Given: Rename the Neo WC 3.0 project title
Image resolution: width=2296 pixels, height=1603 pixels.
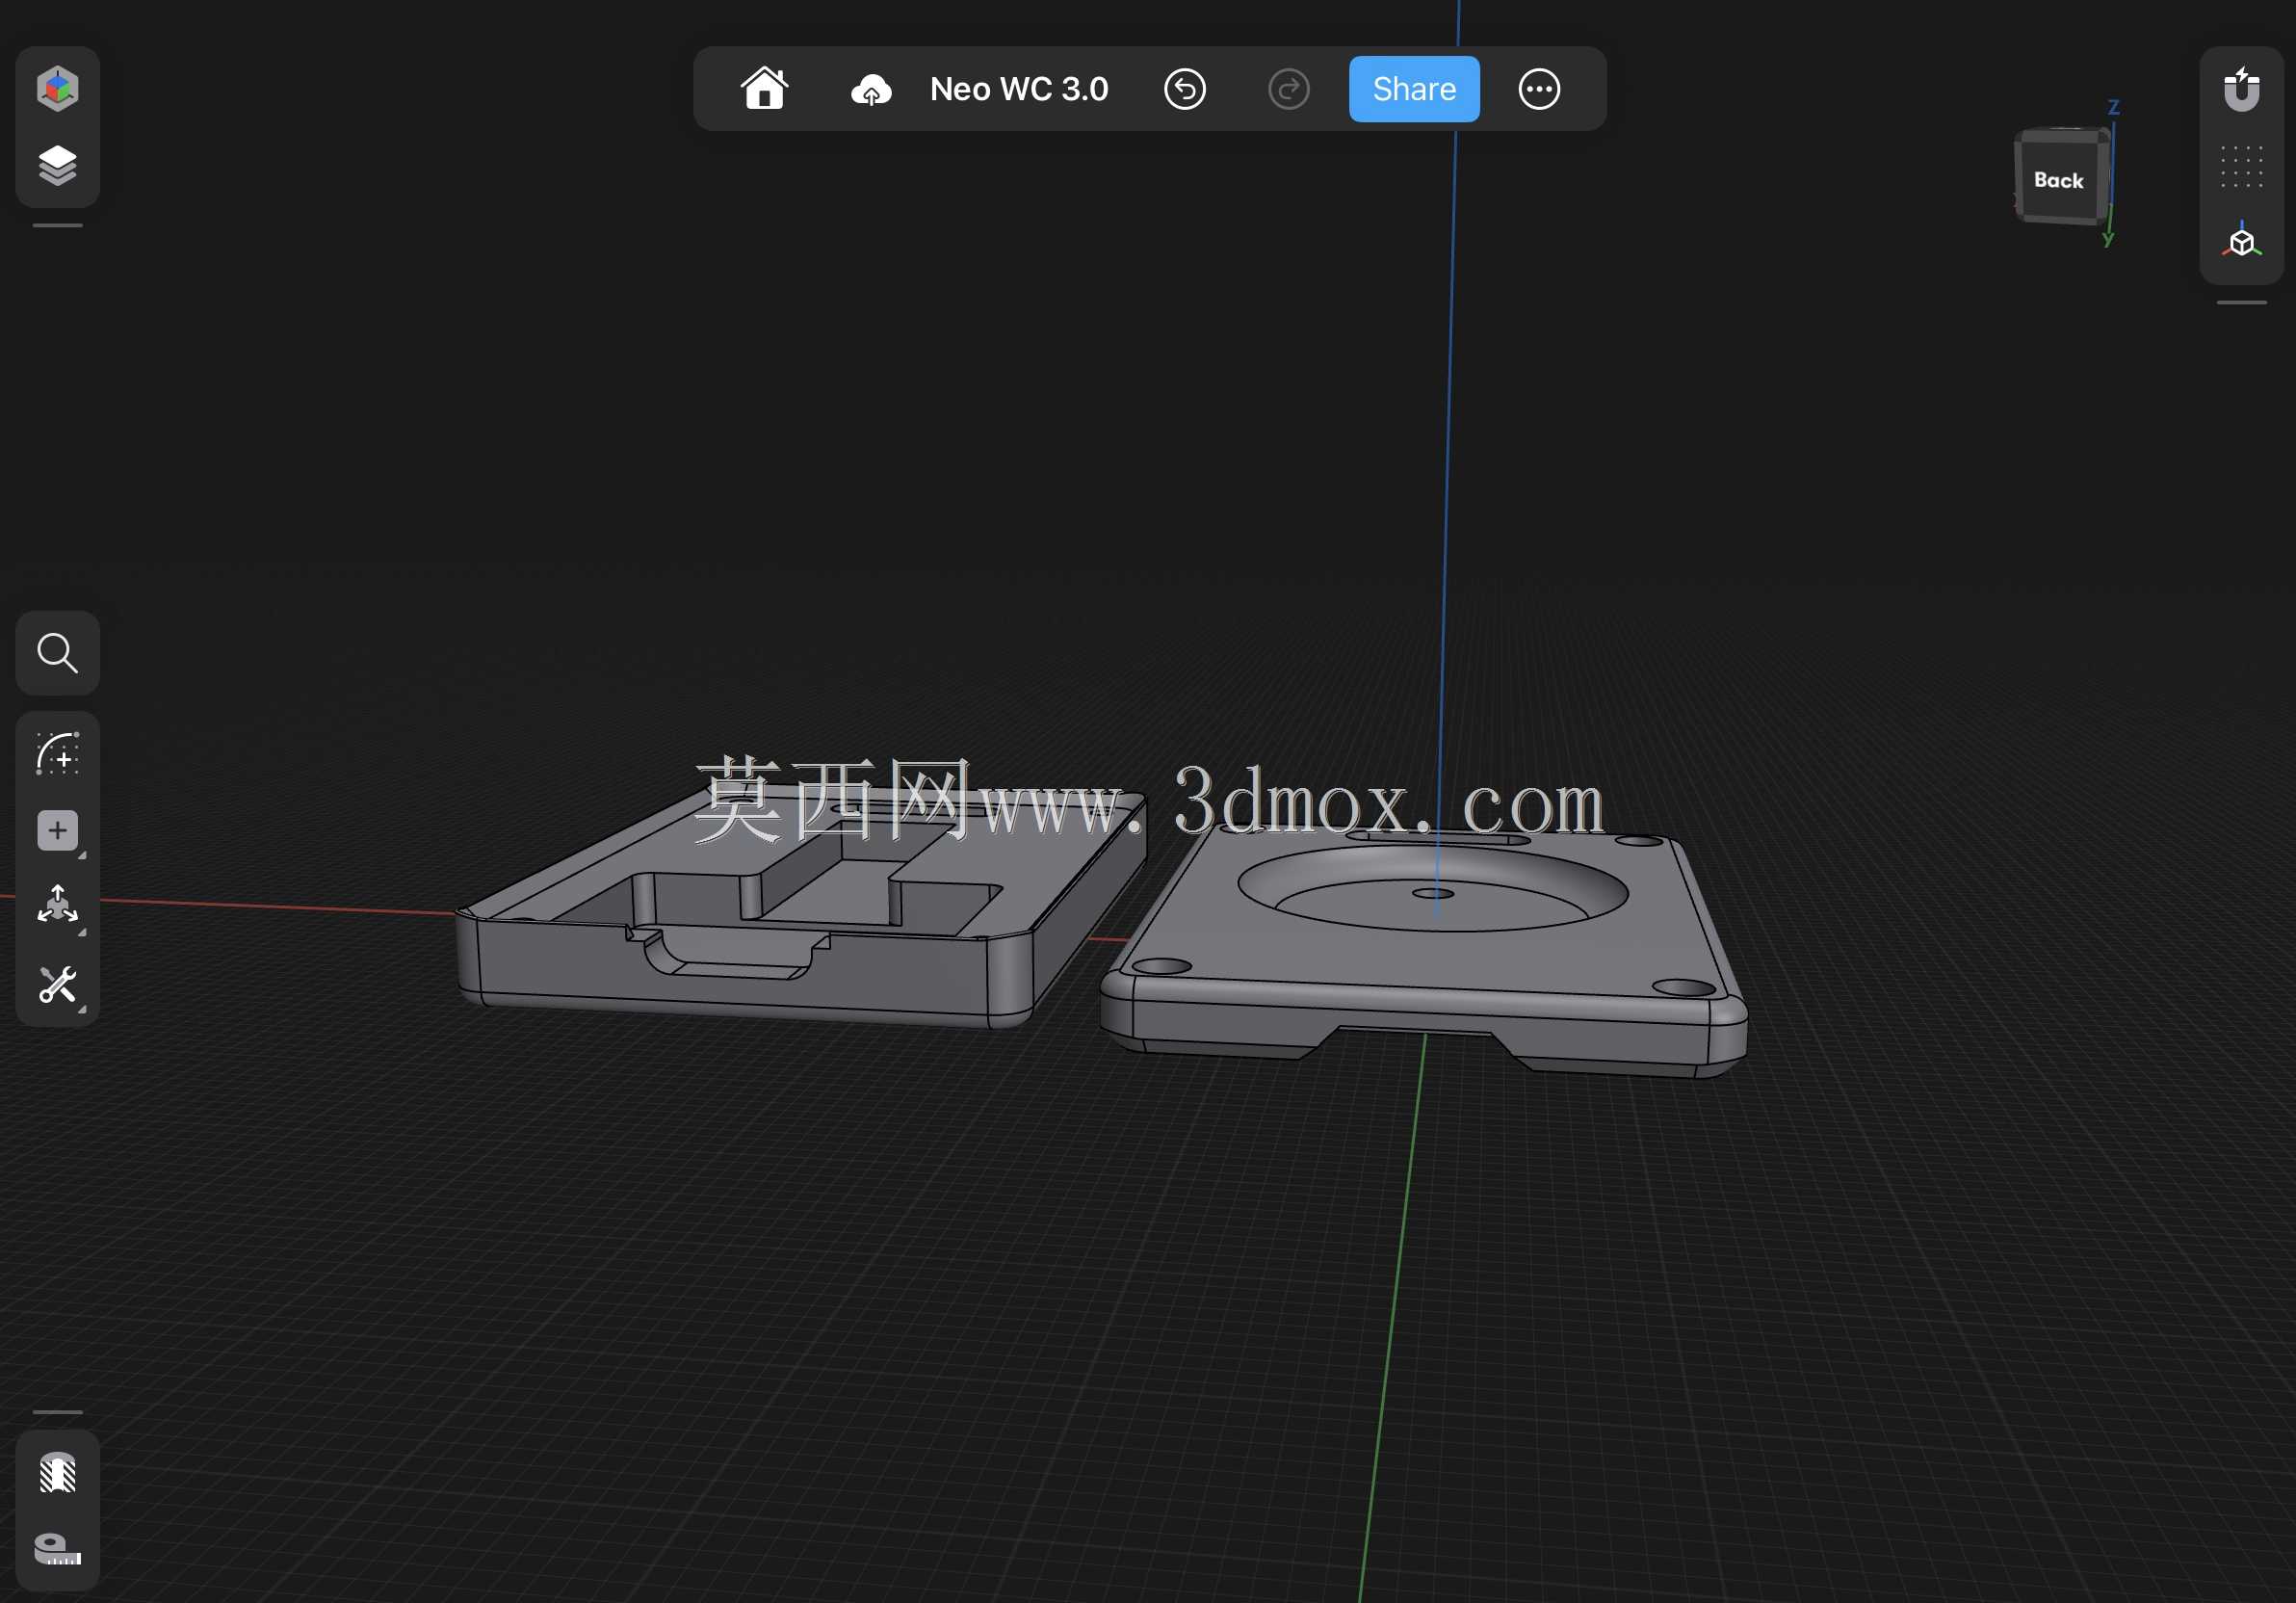Looking at the screenshot, I should pos(1019,89).
